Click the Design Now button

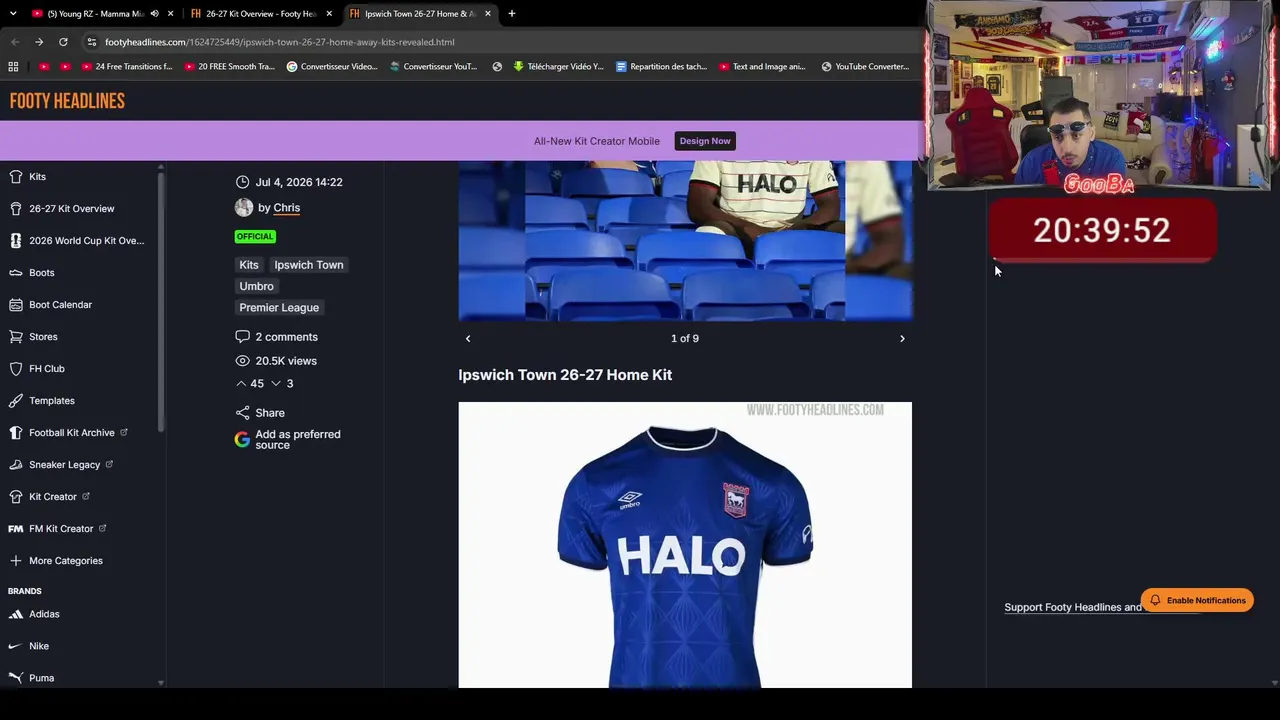705,141
